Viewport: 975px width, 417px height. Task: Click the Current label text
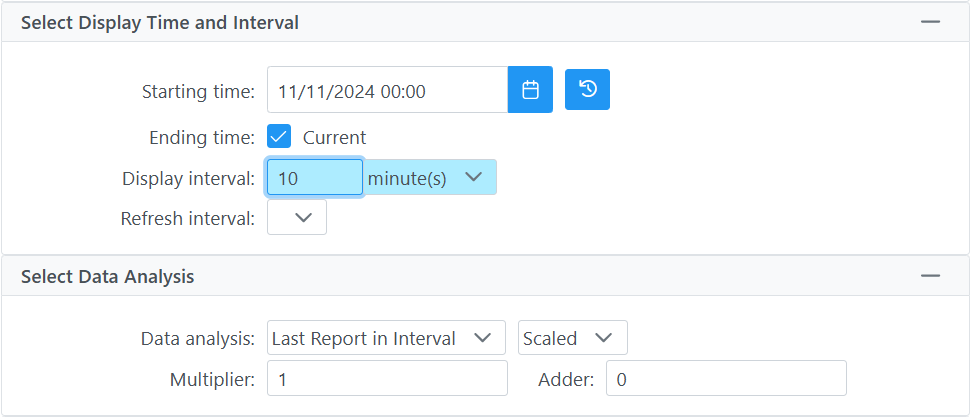point(335,137)
